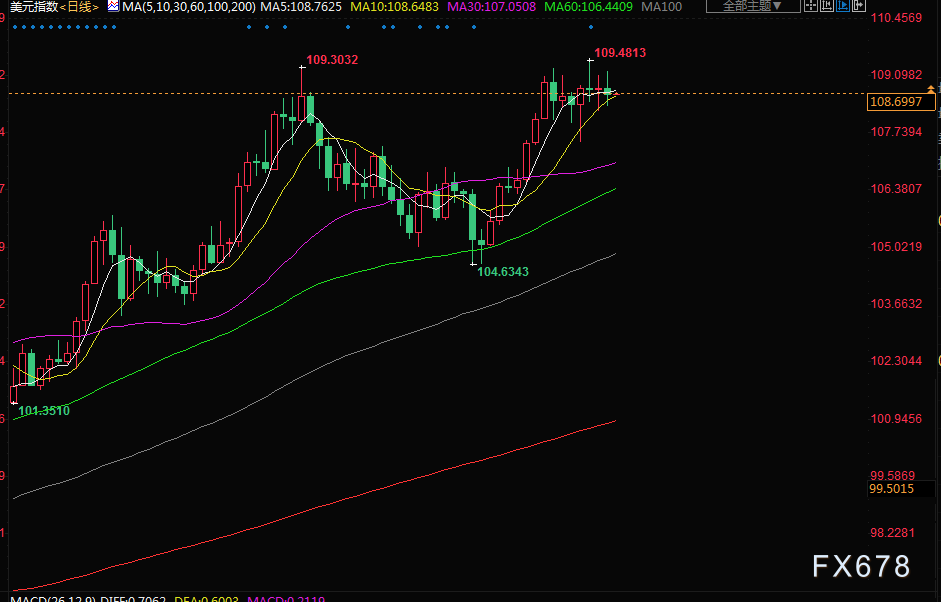Click the price range measure icon

click(x=827, y=5)
